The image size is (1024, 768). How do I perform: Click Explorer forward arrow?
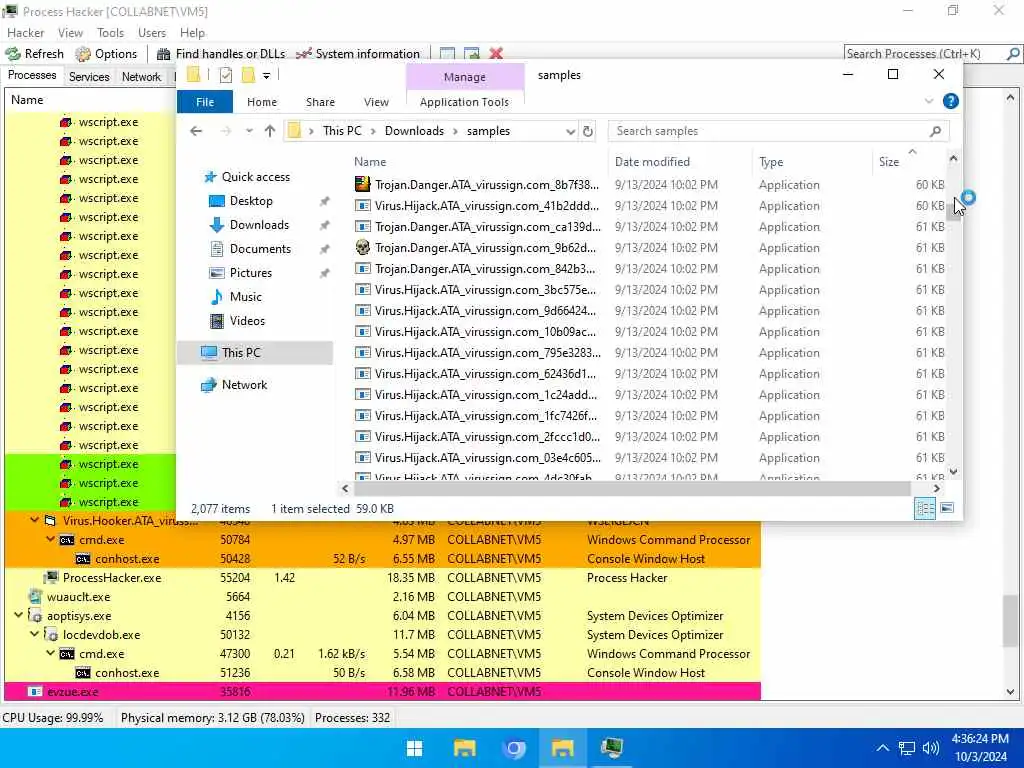tap(226, 131)
